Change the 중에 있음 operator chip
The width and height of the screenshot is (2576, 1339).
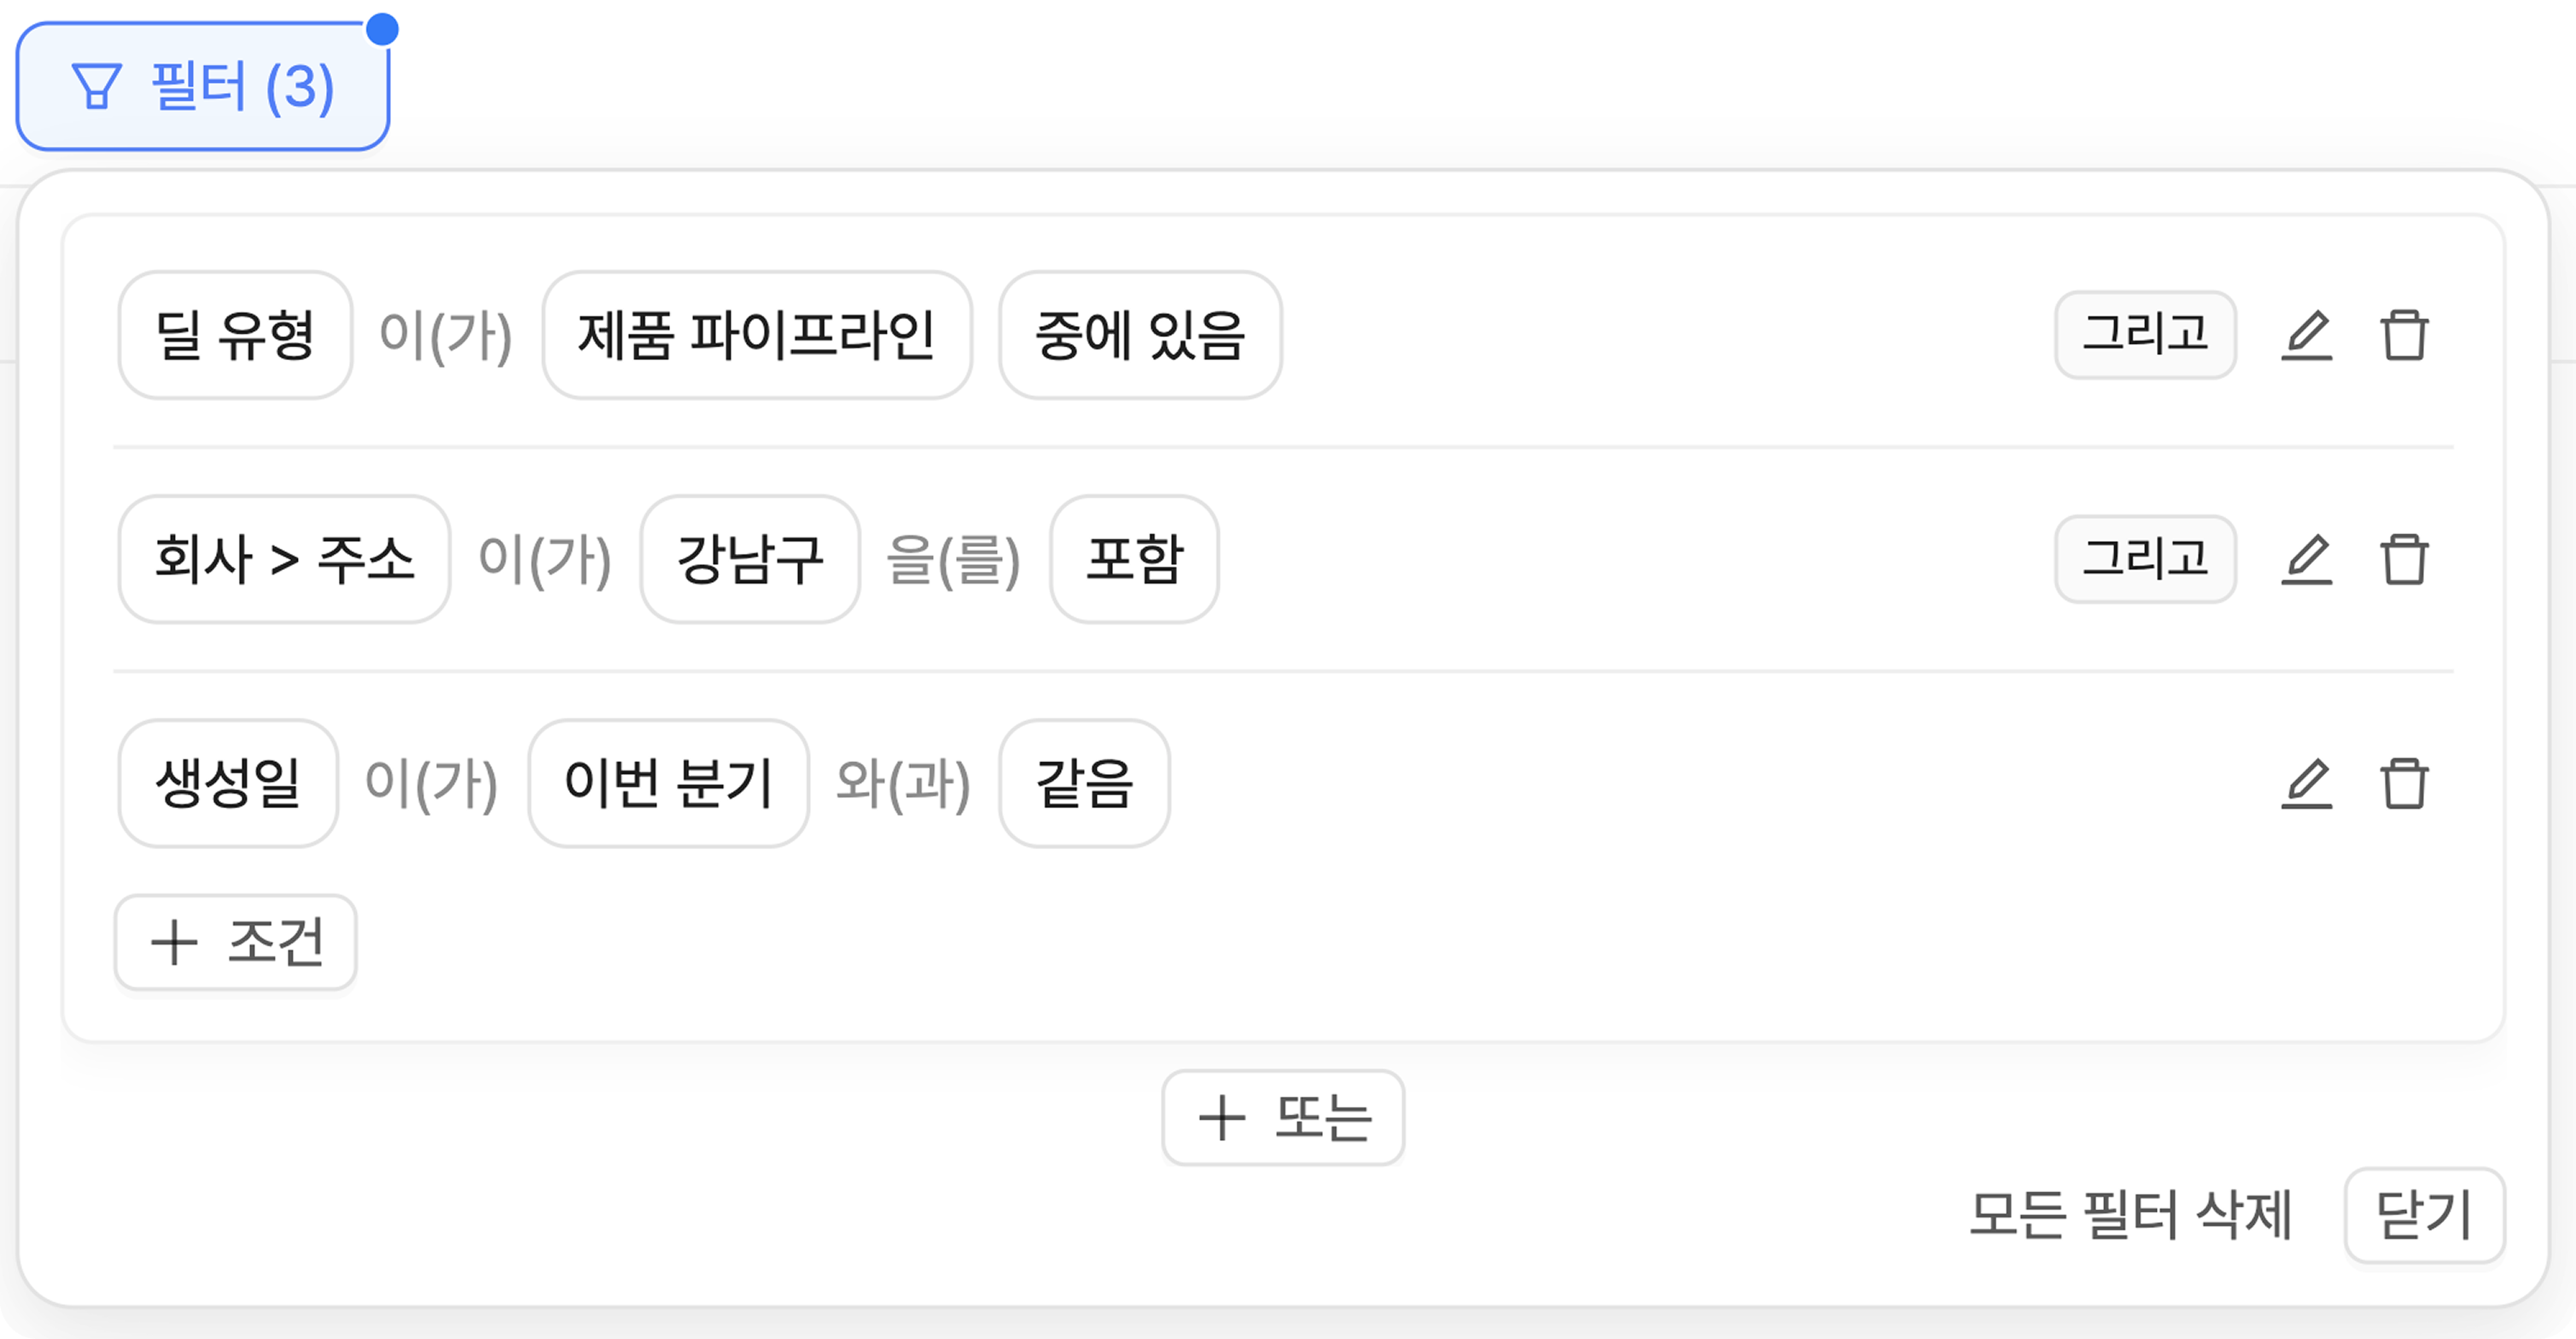tap(1140, 335)
